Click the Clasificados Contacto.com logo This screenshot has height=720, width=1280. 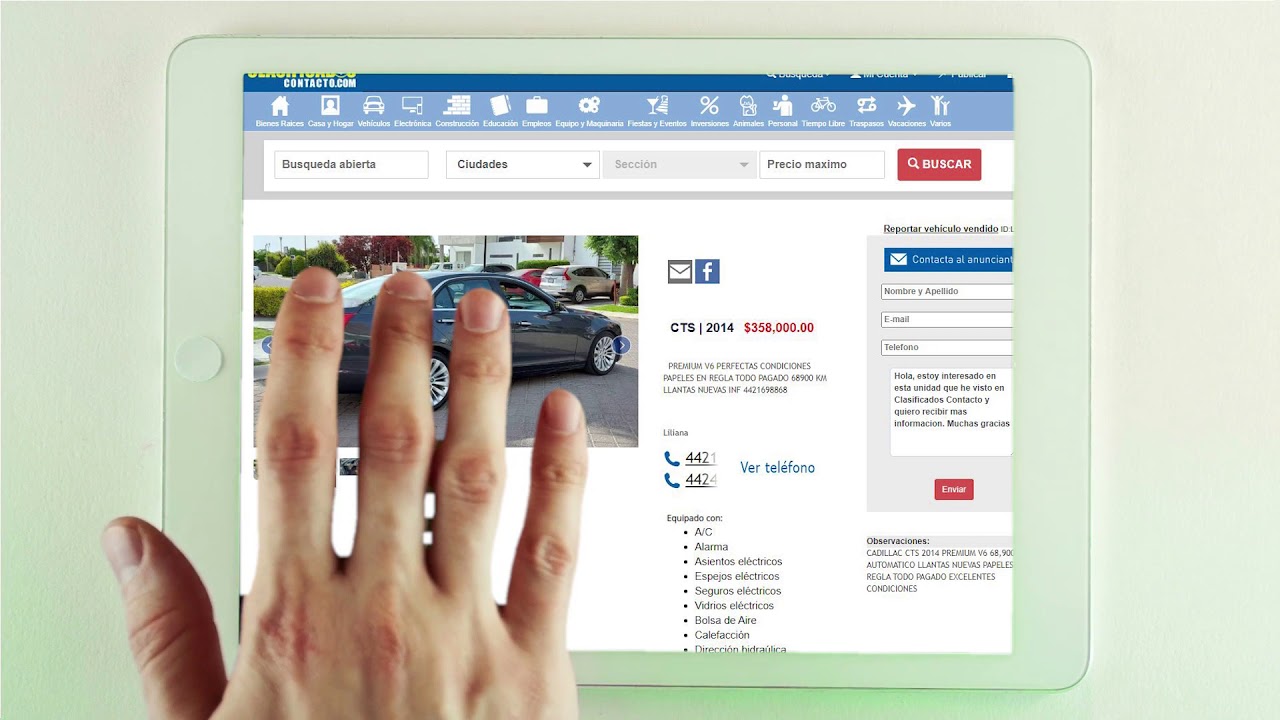[x=301, y=79]
